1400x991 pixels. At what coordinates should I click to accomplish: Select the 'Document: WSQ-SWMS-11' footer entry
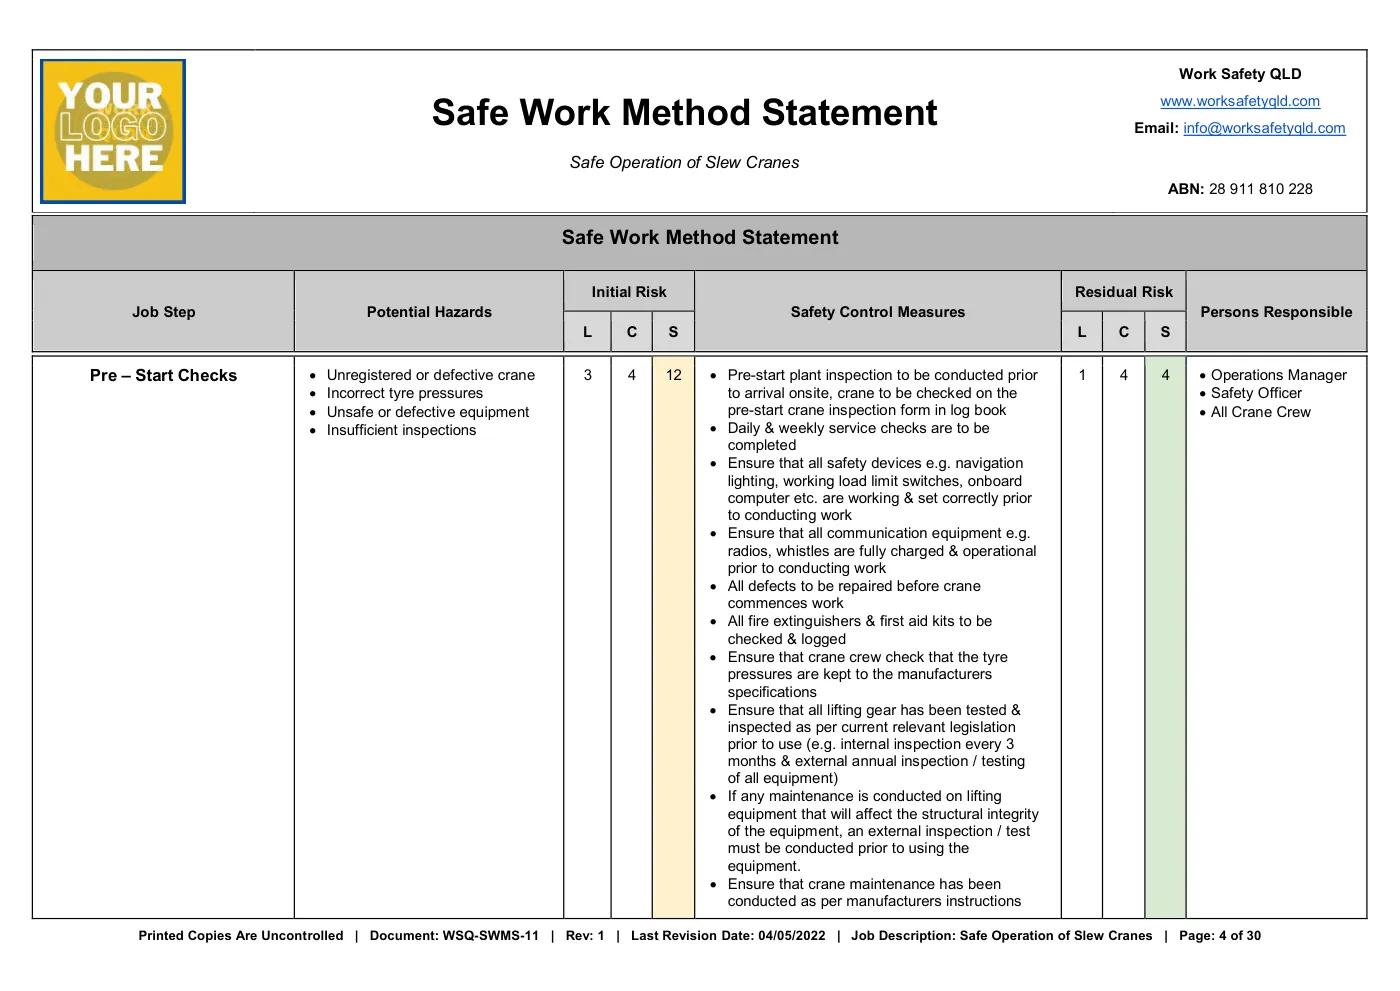point(454,936)
